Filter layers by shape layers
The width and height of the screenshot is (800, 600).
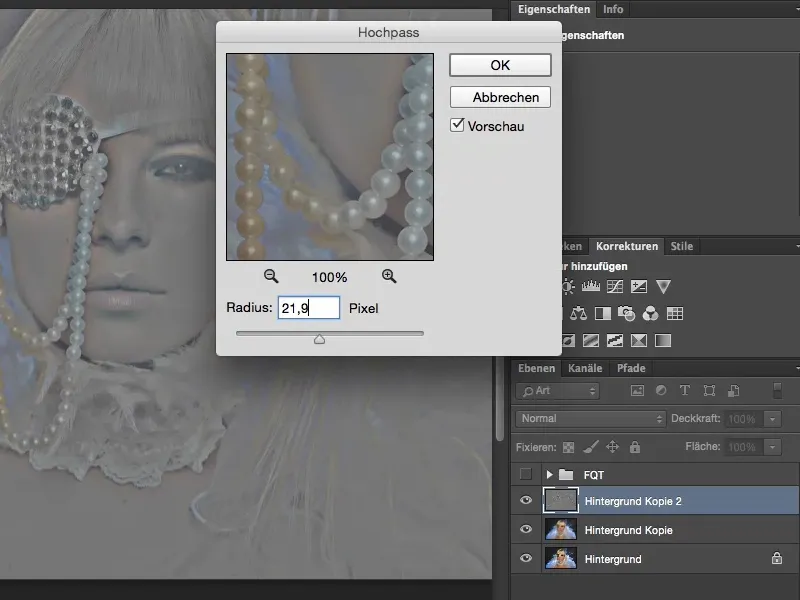pyautogui.click(x=709, y=391)
